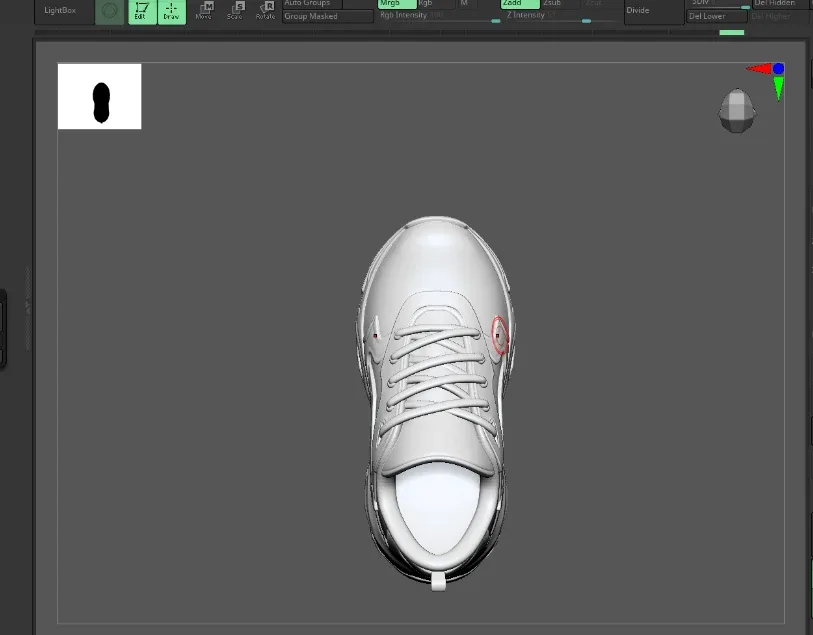Select the Scale icon on the top shelf
This screenshot has width=813, height=635.
click(x=236, y=11)
